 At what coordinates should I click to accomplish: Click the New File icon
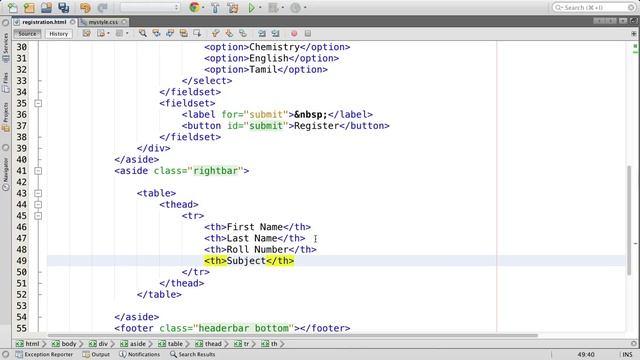pos(13,7)
